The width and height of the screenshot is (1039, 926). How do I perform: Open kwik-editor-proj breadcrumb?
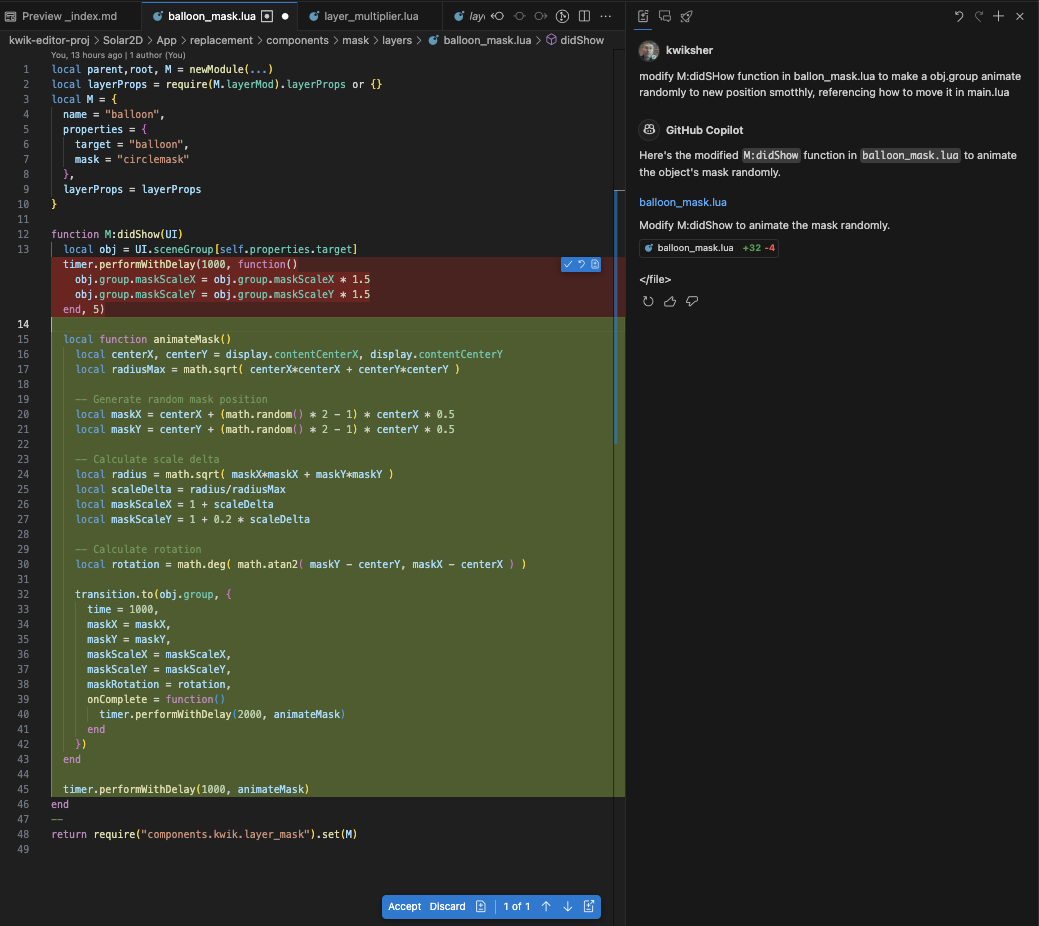(x=49, y=40)
